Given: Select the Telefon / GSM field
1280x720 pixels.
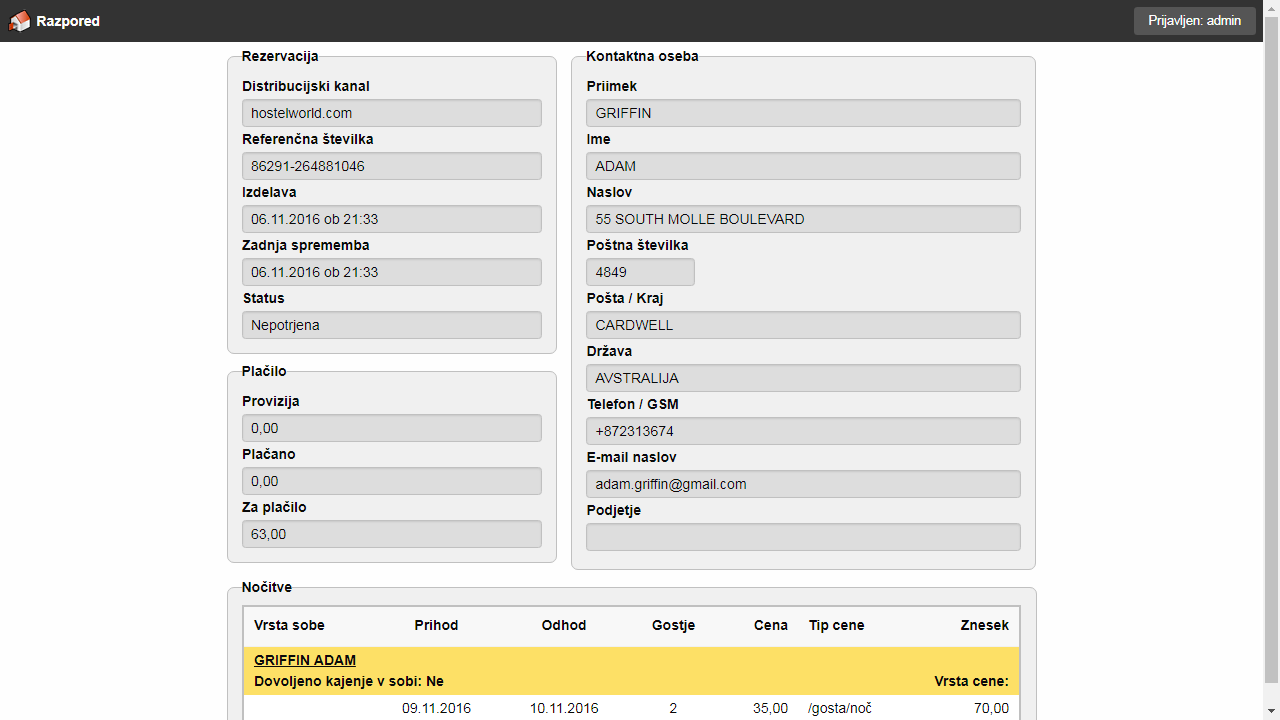Looking at the screenshot, I should tap(802, 431).
